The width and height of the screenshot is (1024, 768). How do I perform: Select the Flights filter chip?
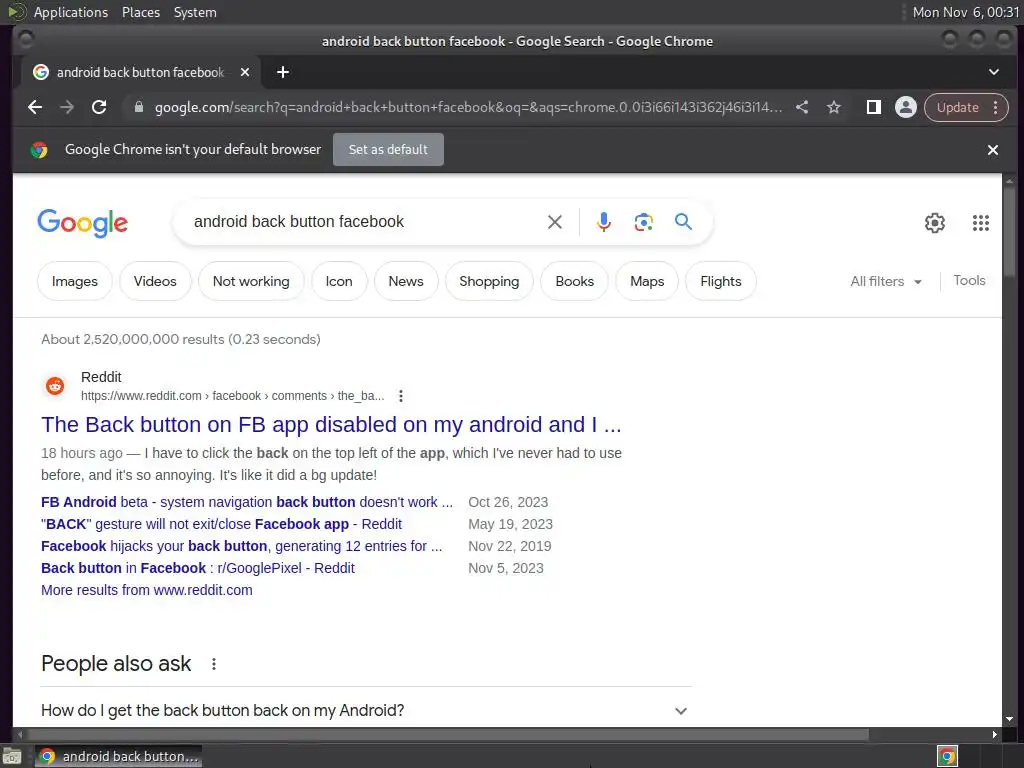[720, 281]
